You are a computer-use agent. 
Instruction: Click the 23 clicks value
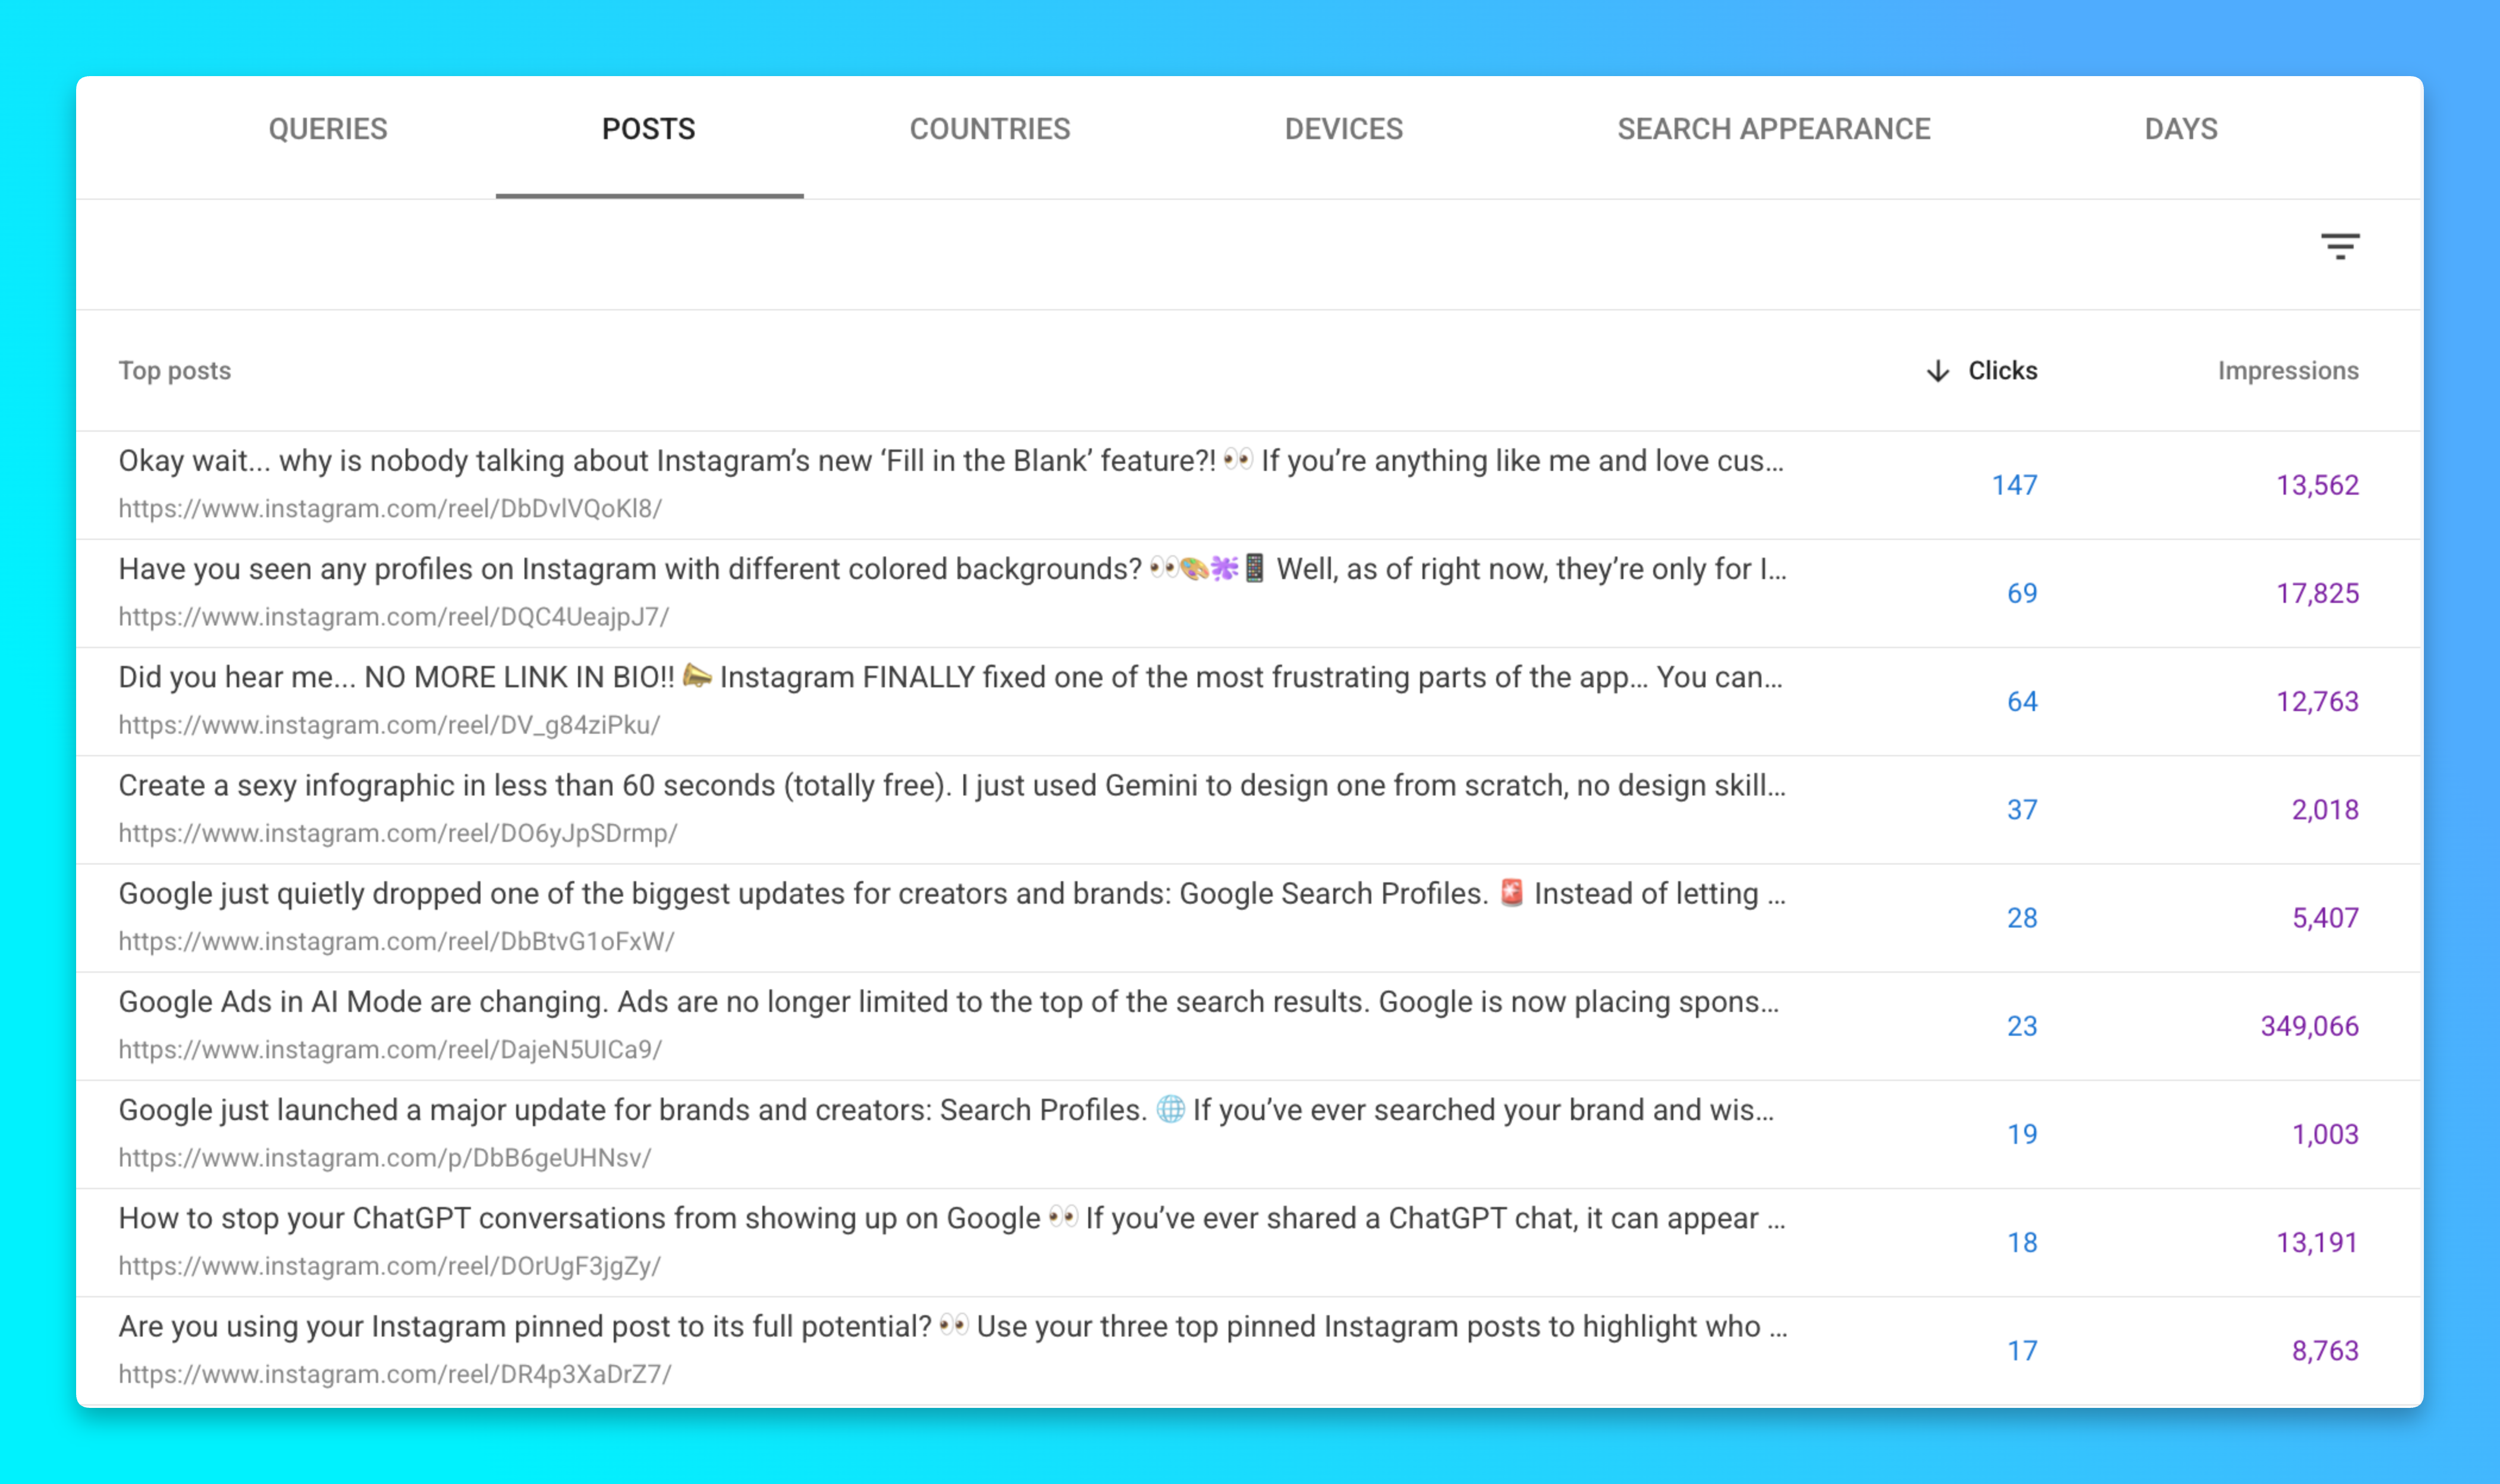pyautogui.click(x=2022, y=1026)
